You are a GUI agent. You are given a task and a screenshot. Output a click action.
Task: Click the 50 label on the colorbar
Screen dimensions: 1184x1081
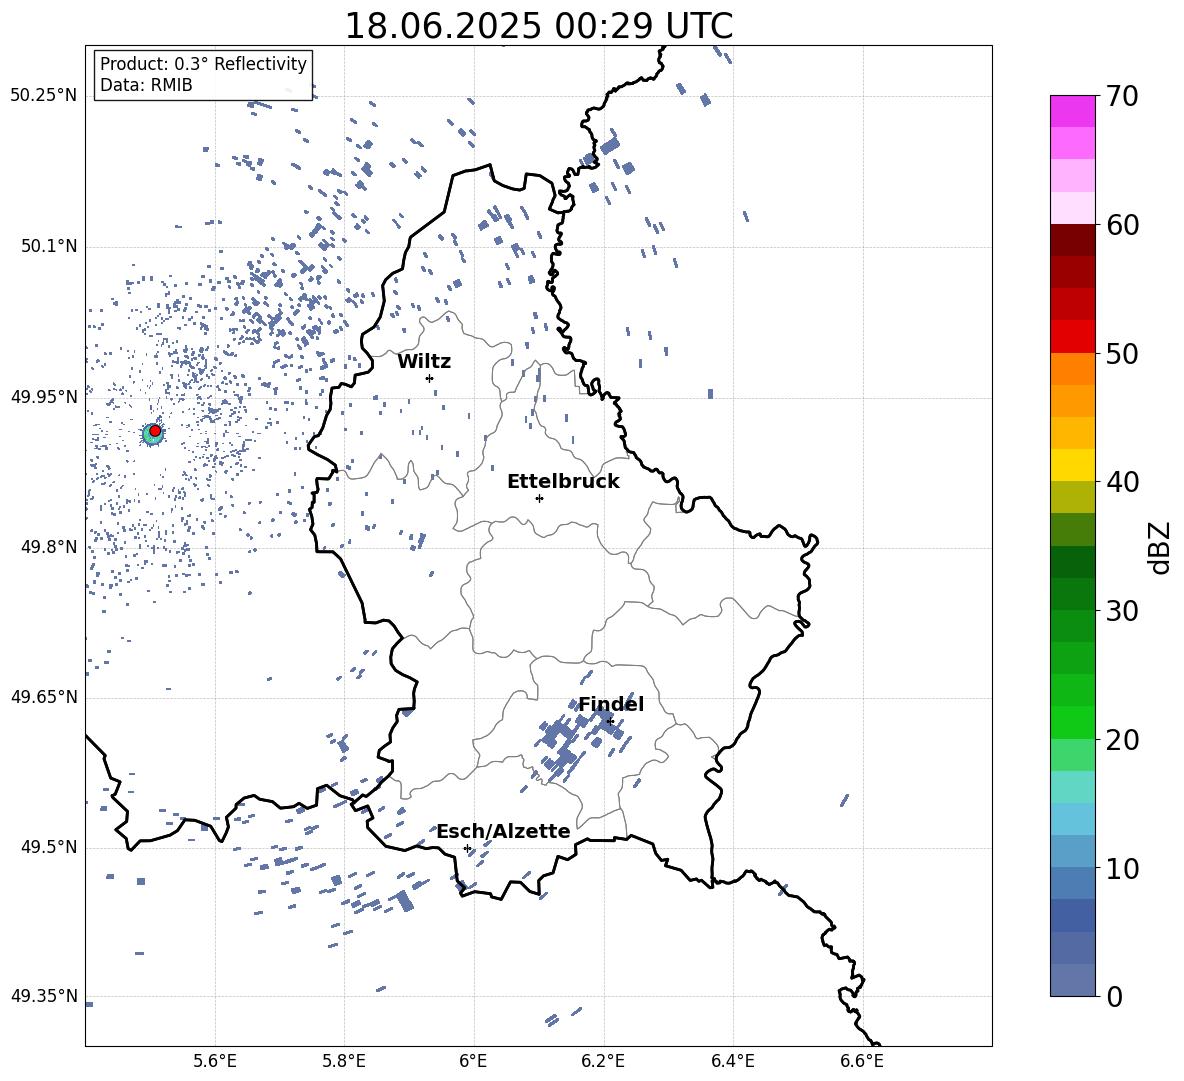tap(1122, 353)
